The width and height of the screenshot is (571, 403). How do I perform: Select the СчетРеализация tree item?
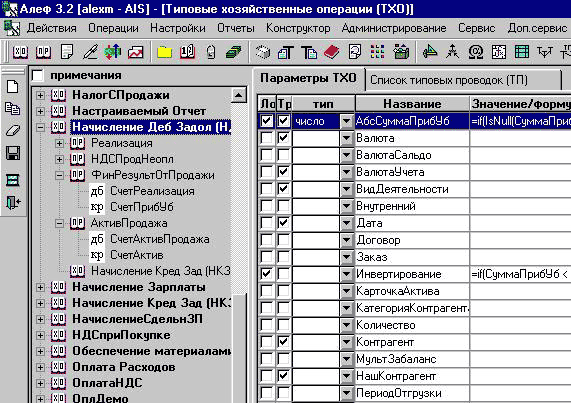point(152,191)
